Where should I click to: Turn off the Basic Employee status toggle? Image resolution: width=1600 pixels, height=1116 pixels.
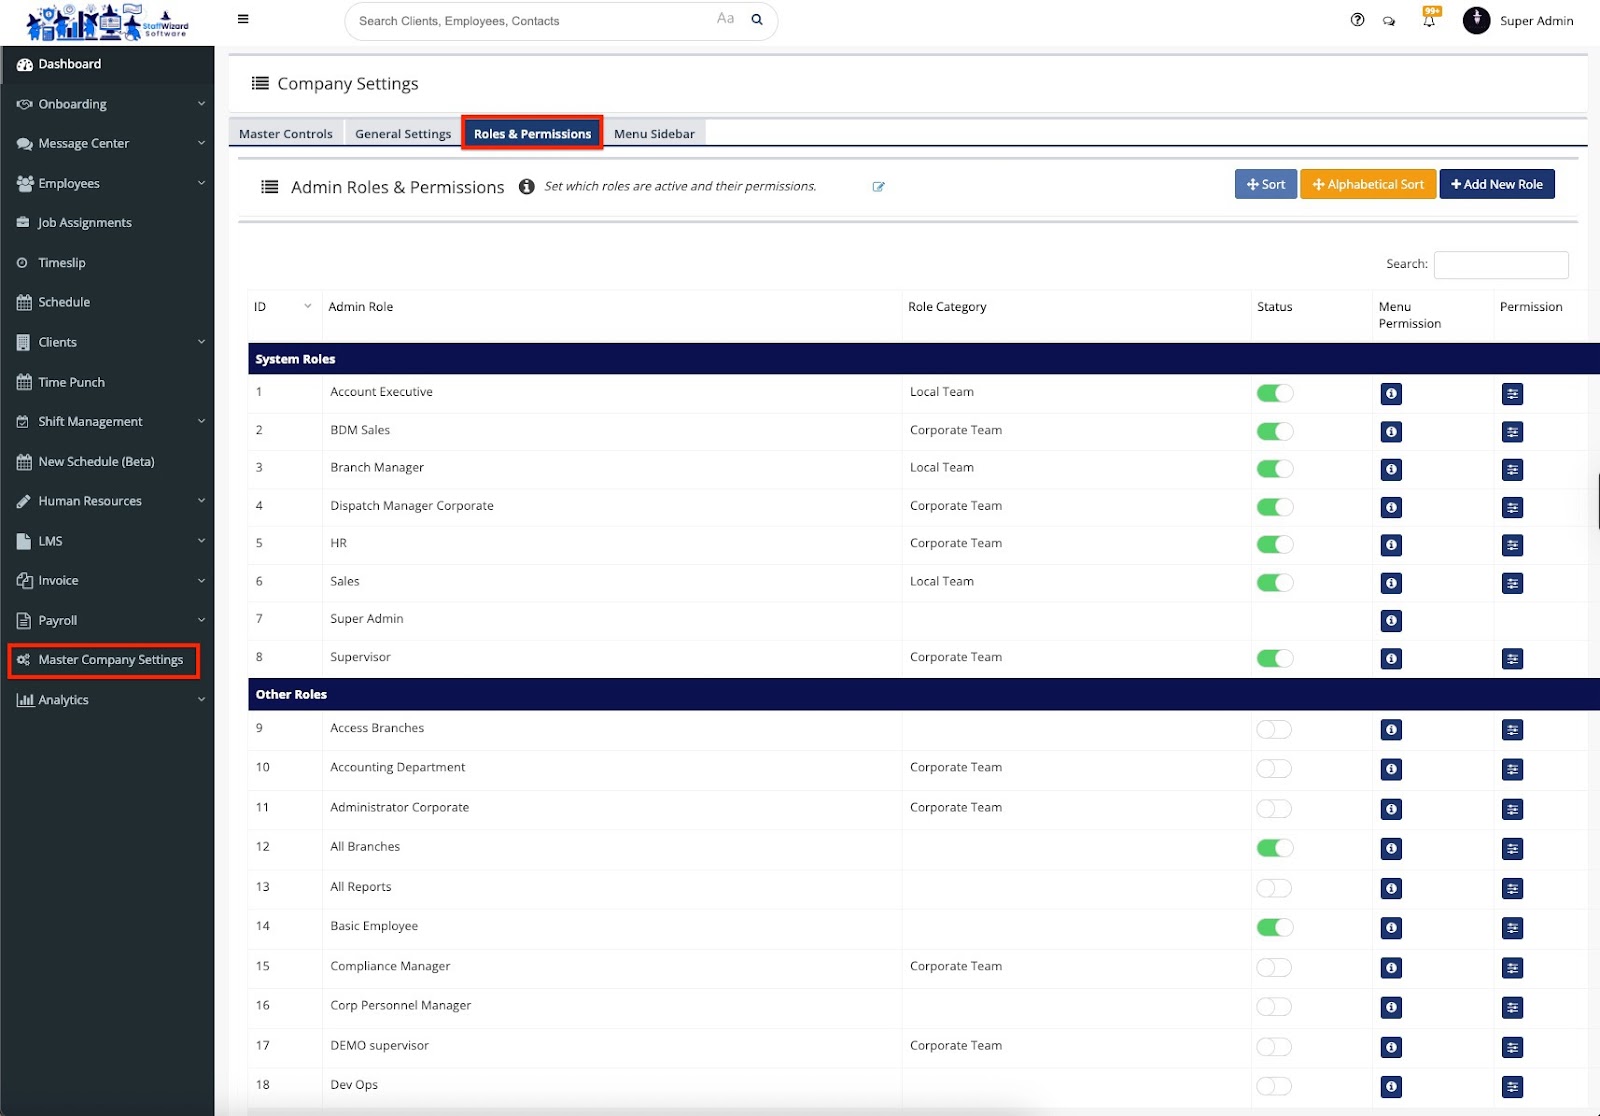(1275, 928)
